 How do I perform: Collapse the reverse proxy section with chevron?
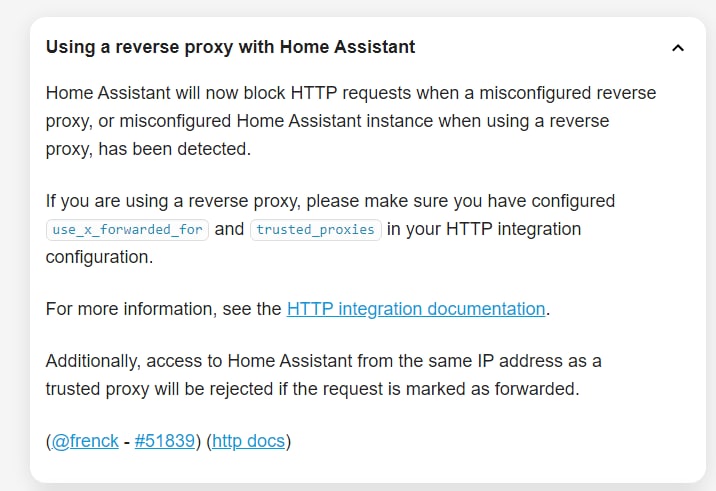click(678, 48)
